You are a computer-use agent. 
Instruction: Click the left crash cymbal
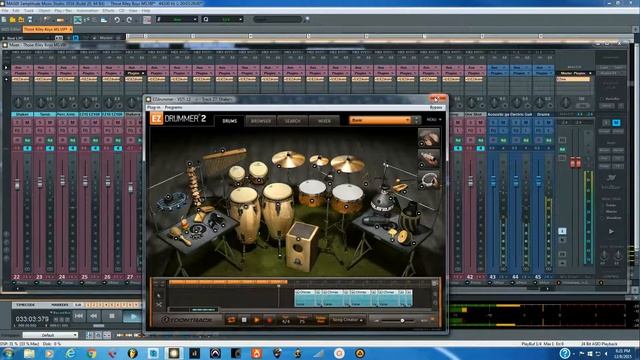(x=288, y=159)
